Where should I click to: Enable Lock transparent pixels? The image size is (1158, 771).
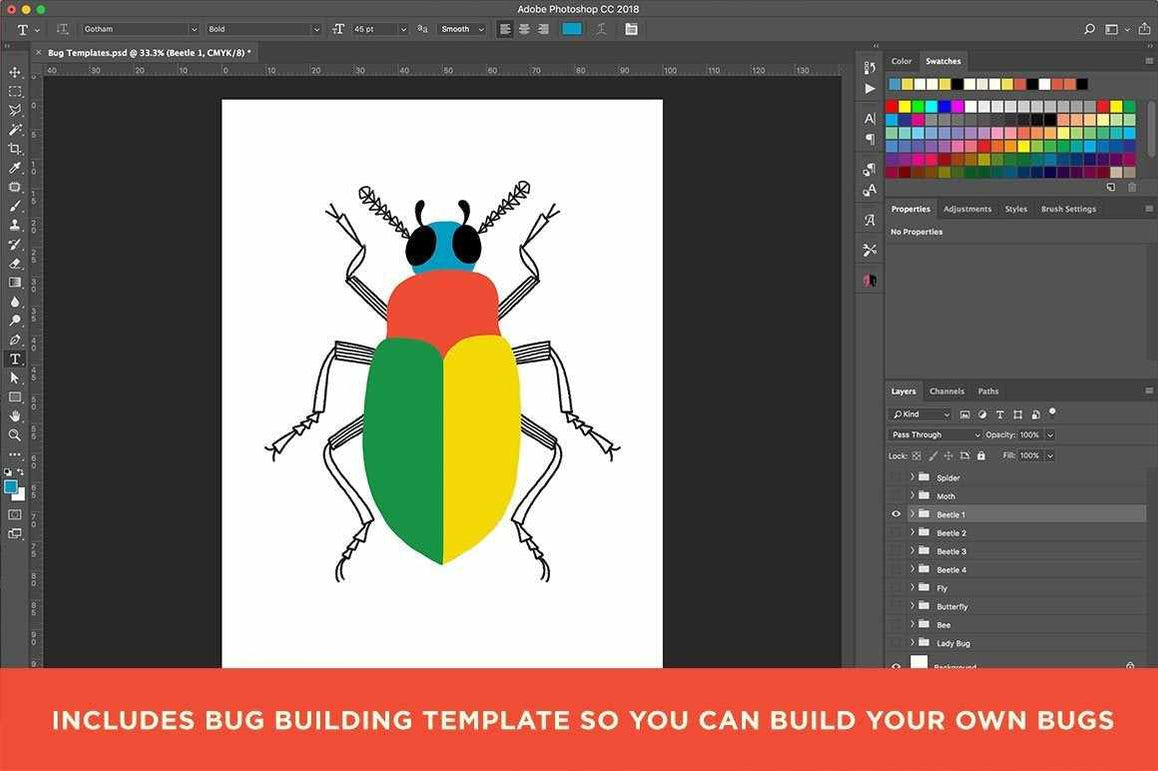point(916,455)
